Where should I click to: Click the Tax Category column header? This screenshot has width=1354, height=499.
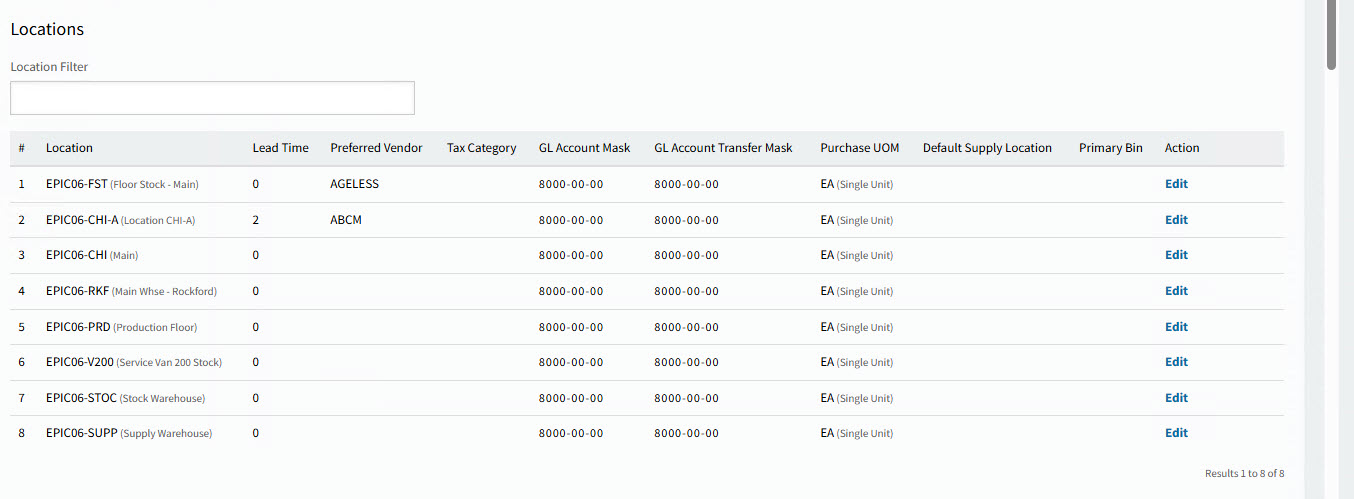coord(481,148)
